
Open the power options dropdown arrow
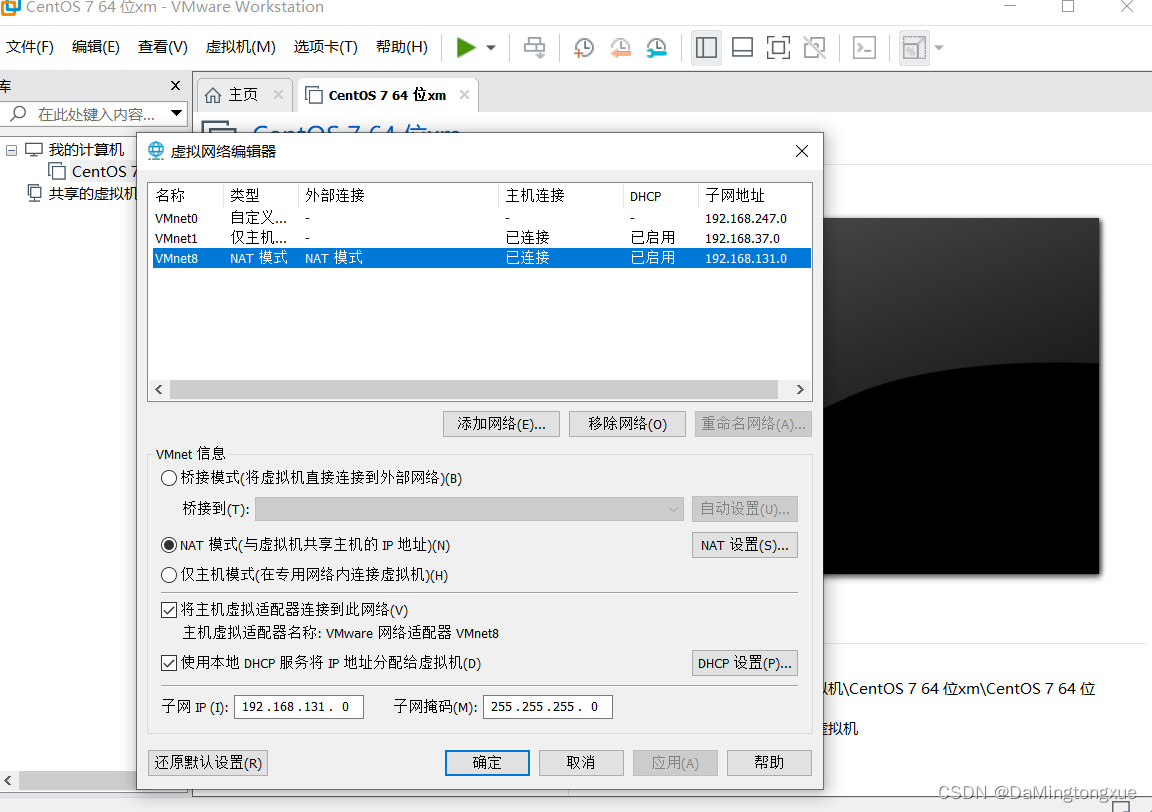click(x=491, y=48)
